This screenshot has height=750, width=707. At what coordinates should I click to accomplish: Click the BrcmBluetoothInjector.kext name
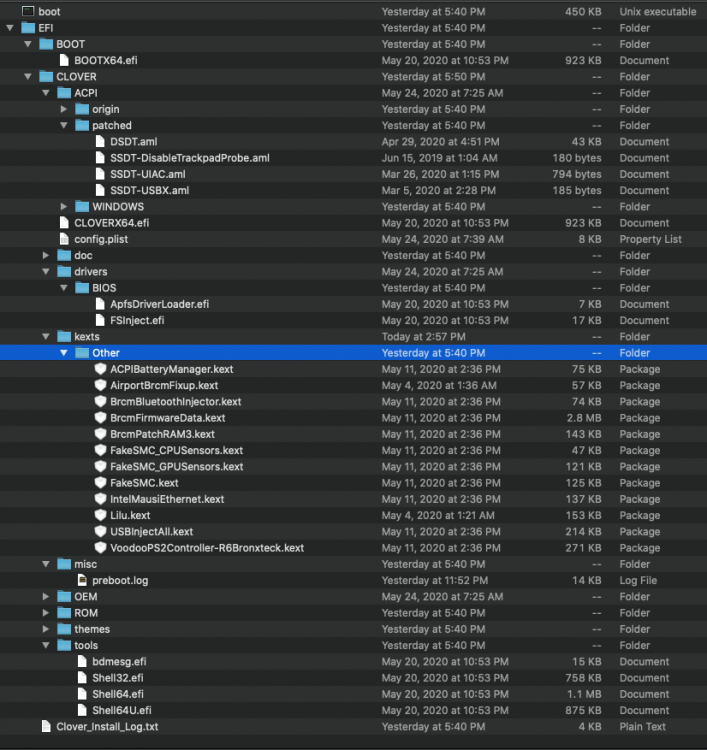pyautogui.click(x=176, y=402)
